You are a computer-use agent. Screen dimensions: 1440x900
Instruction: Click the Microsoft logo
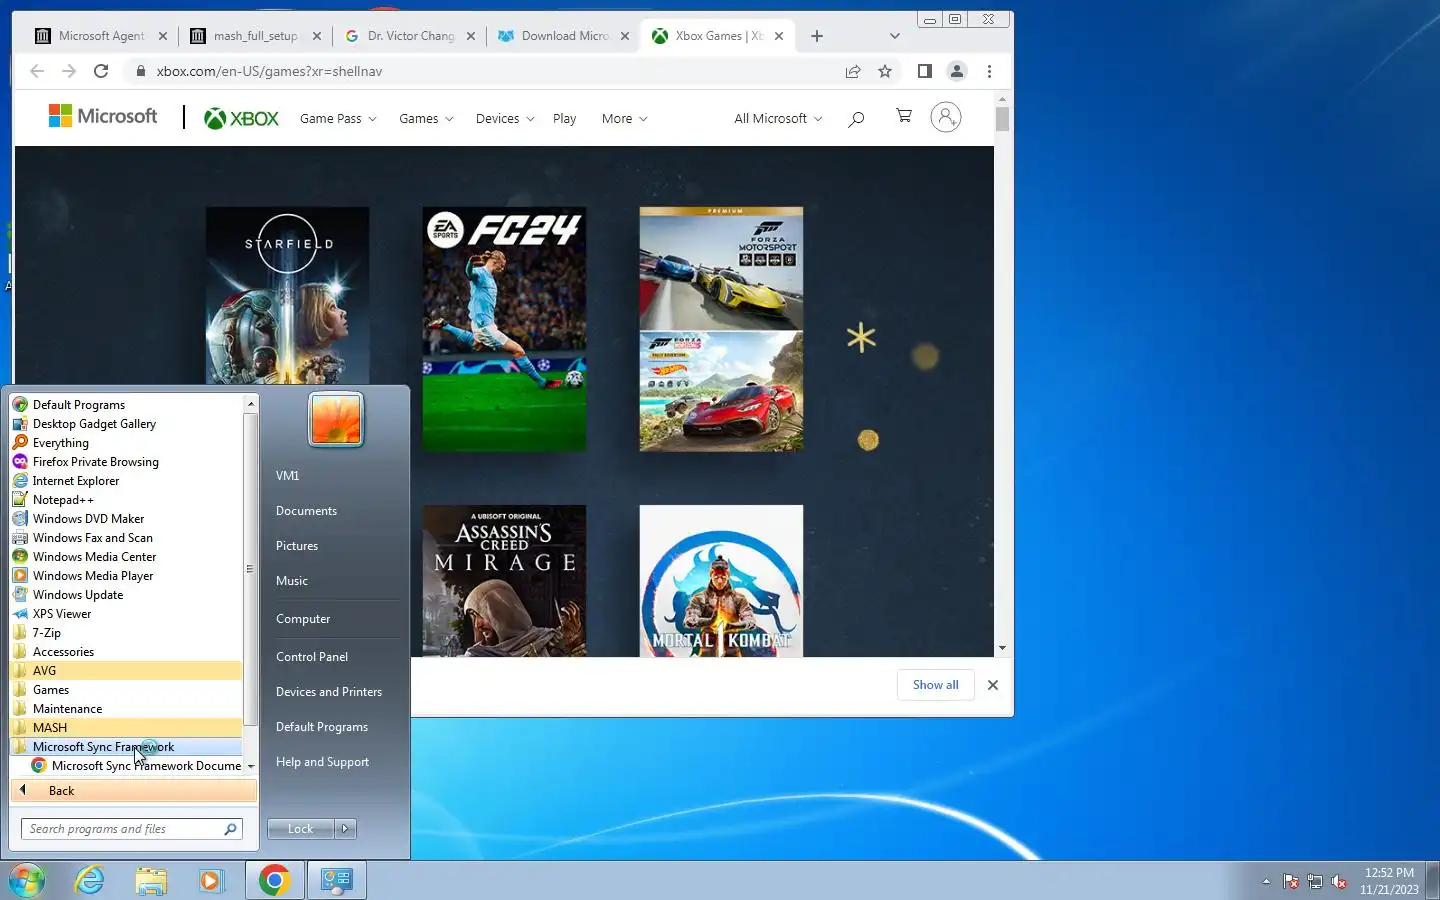103,116
